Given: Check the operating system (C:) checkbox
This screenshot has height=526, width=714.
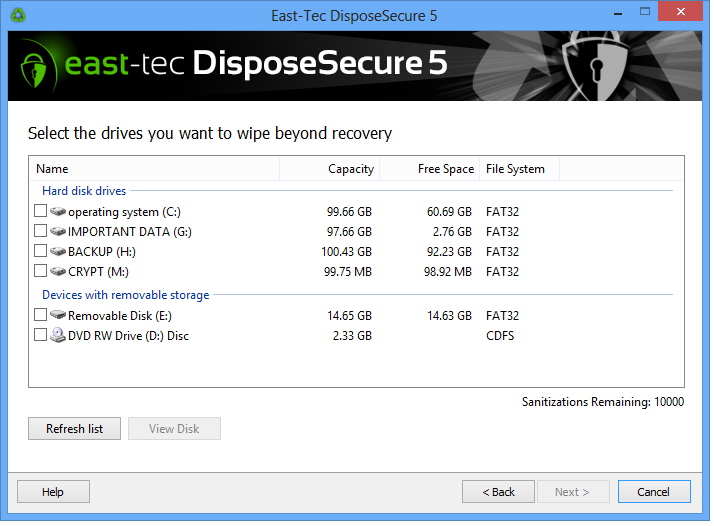Looking at the screenshot, I should coord(41,211).
